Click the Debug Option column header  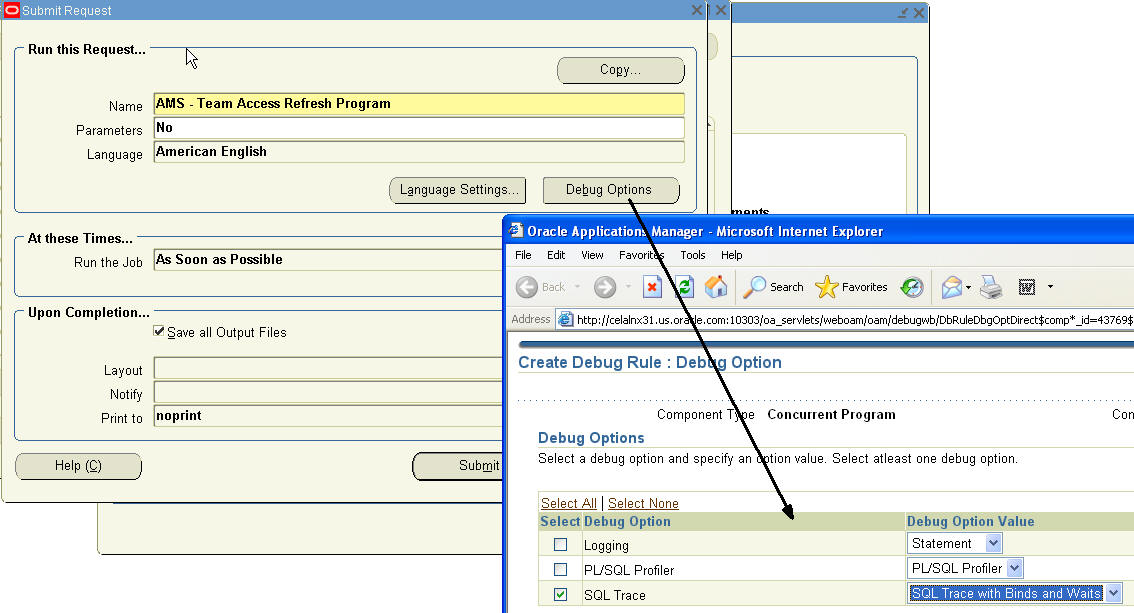(627, 521)
